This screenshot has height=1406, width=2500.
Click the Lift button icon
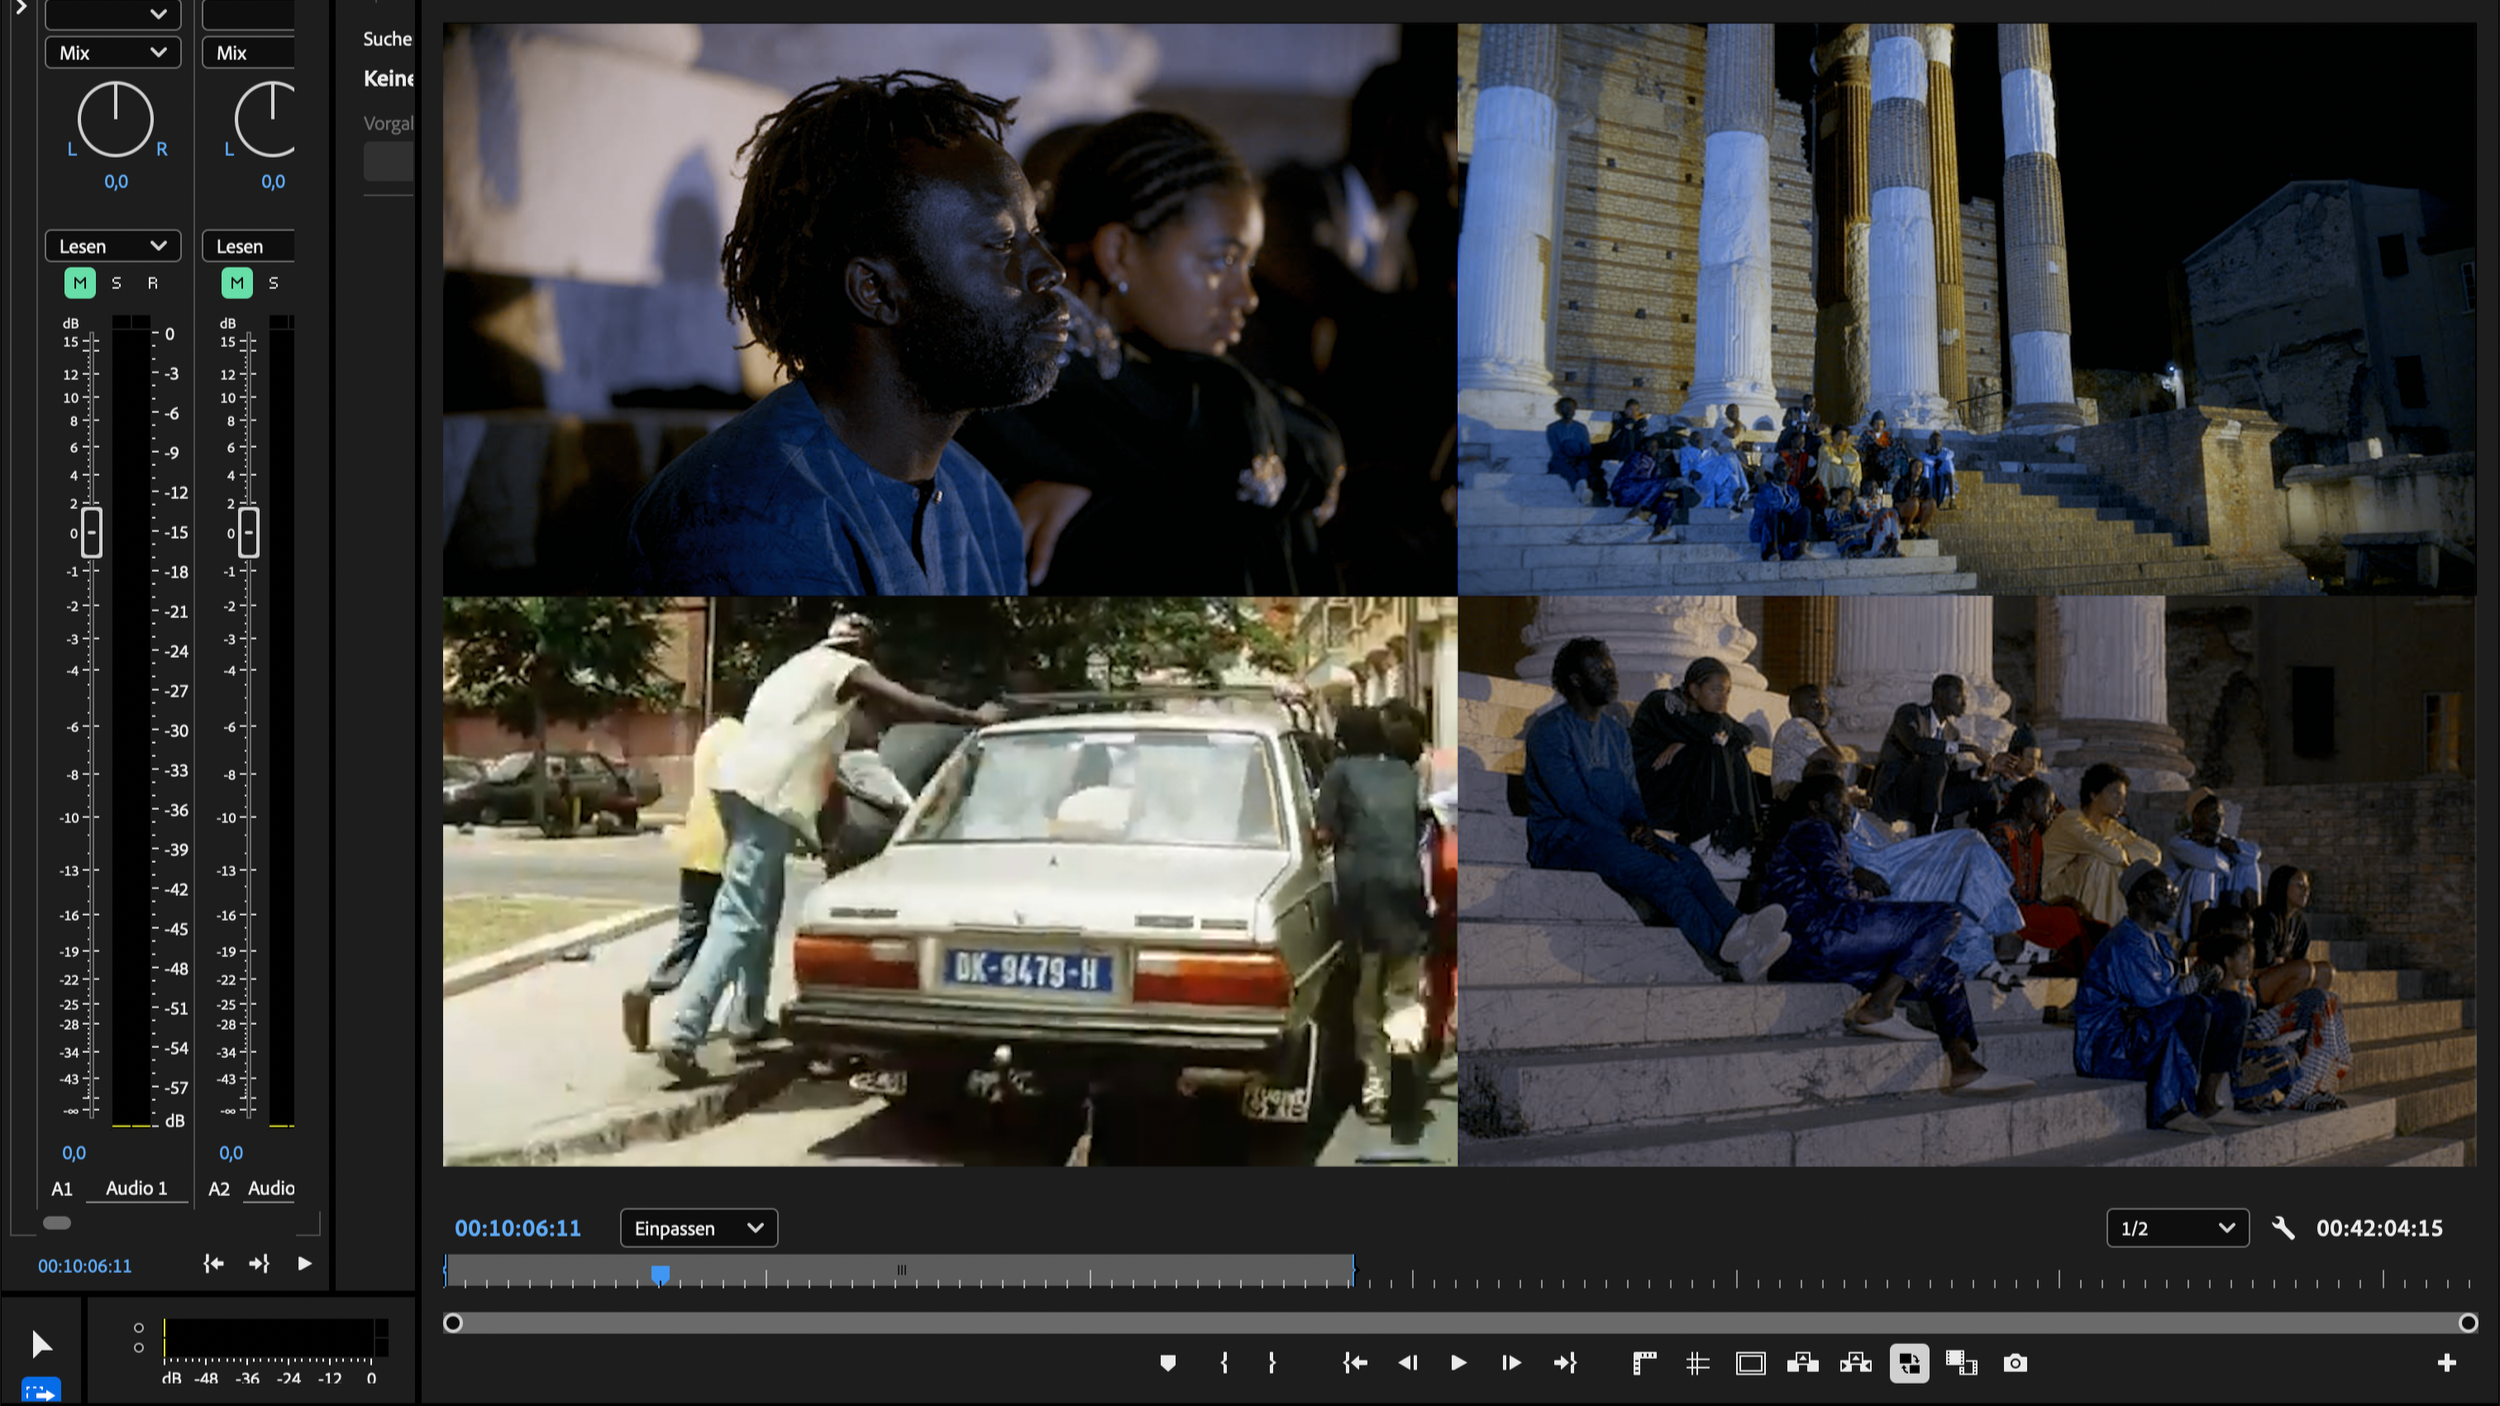coord(1802,1363)
